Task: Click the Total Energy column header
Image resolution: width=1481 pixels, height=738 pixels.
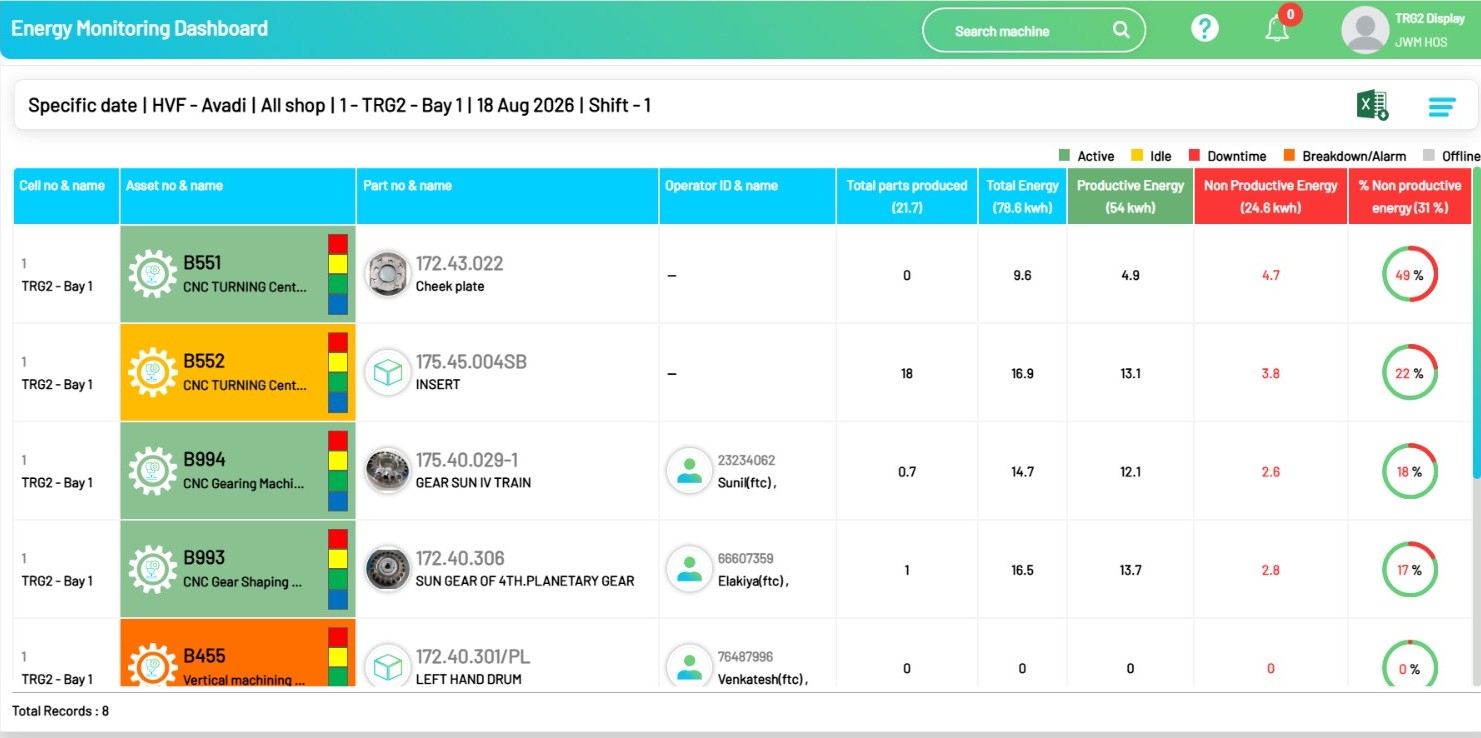Action: (1022, 196)
